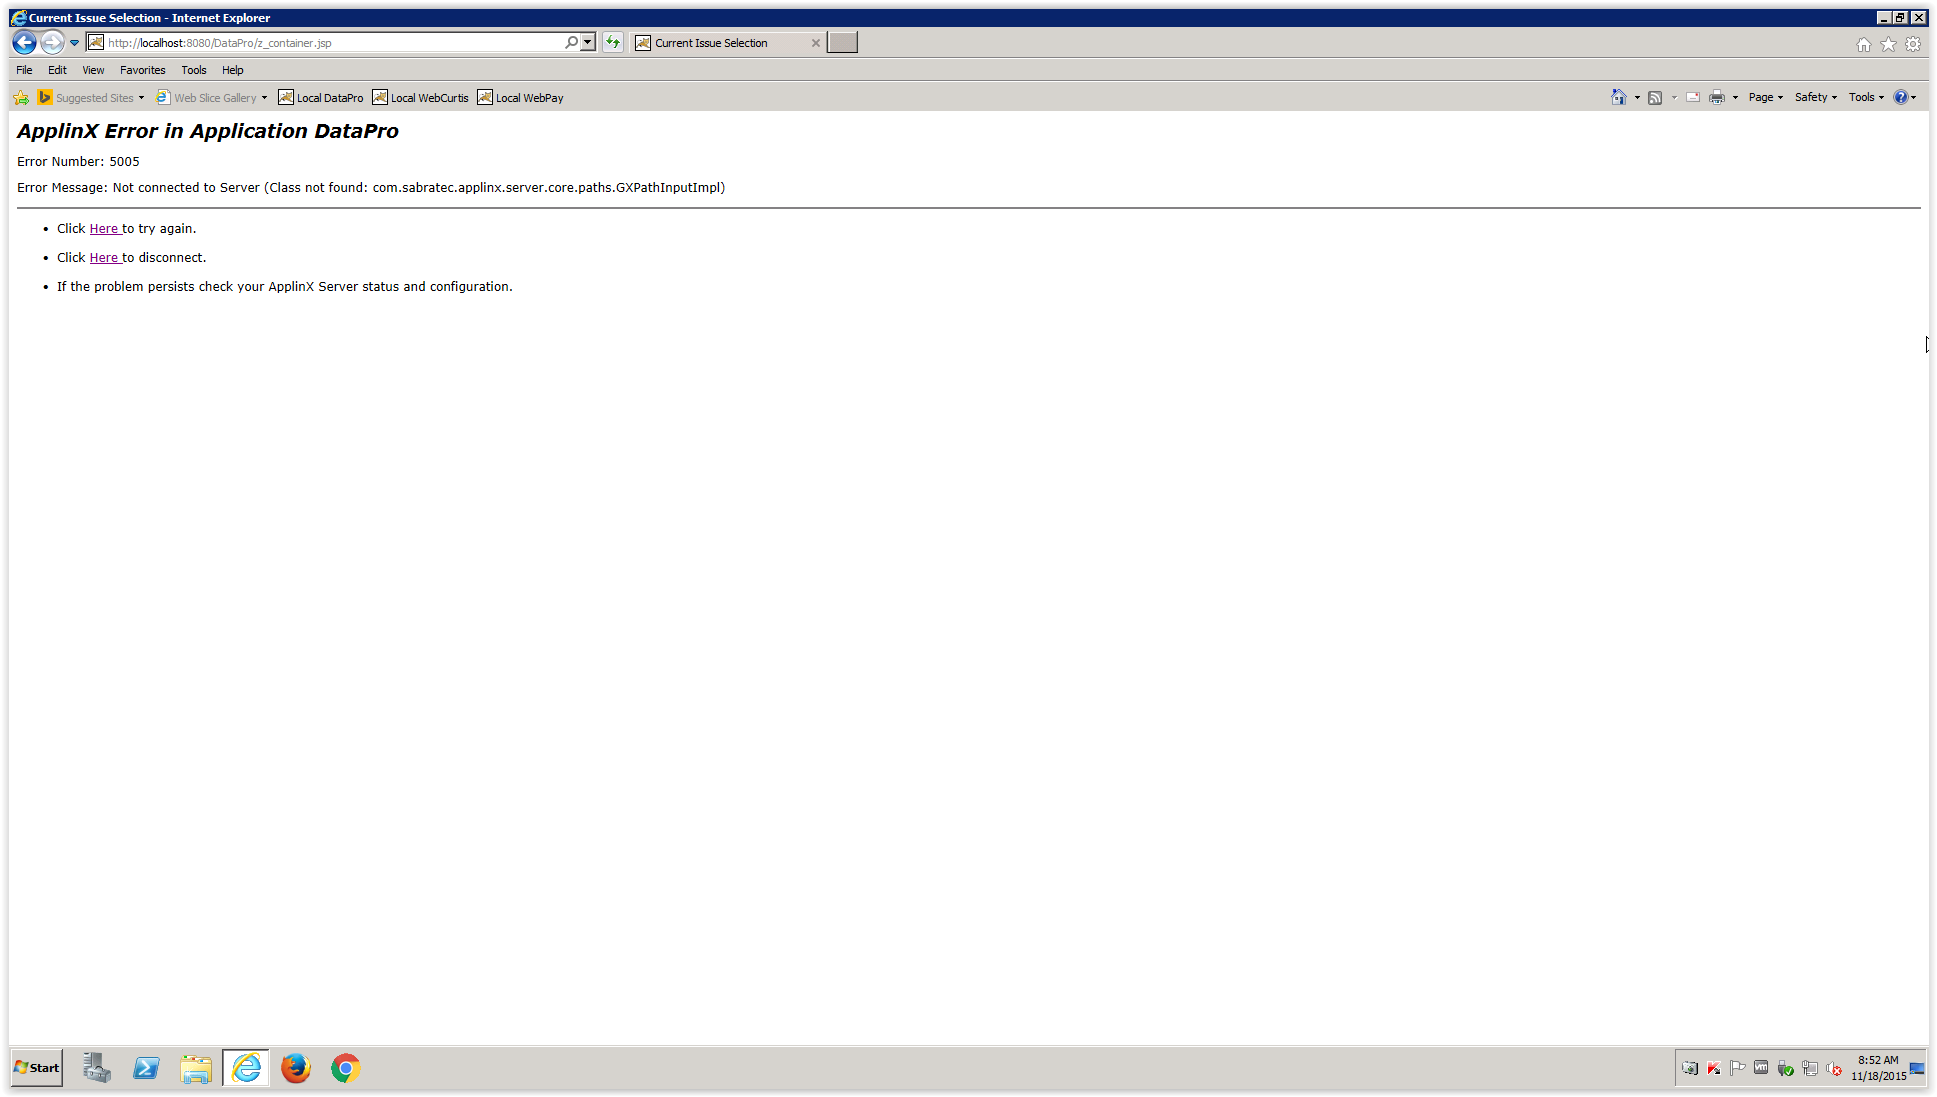Open Suggested Sites favorites item
Screen dimensions: 1937x1097
pos(91,98)
